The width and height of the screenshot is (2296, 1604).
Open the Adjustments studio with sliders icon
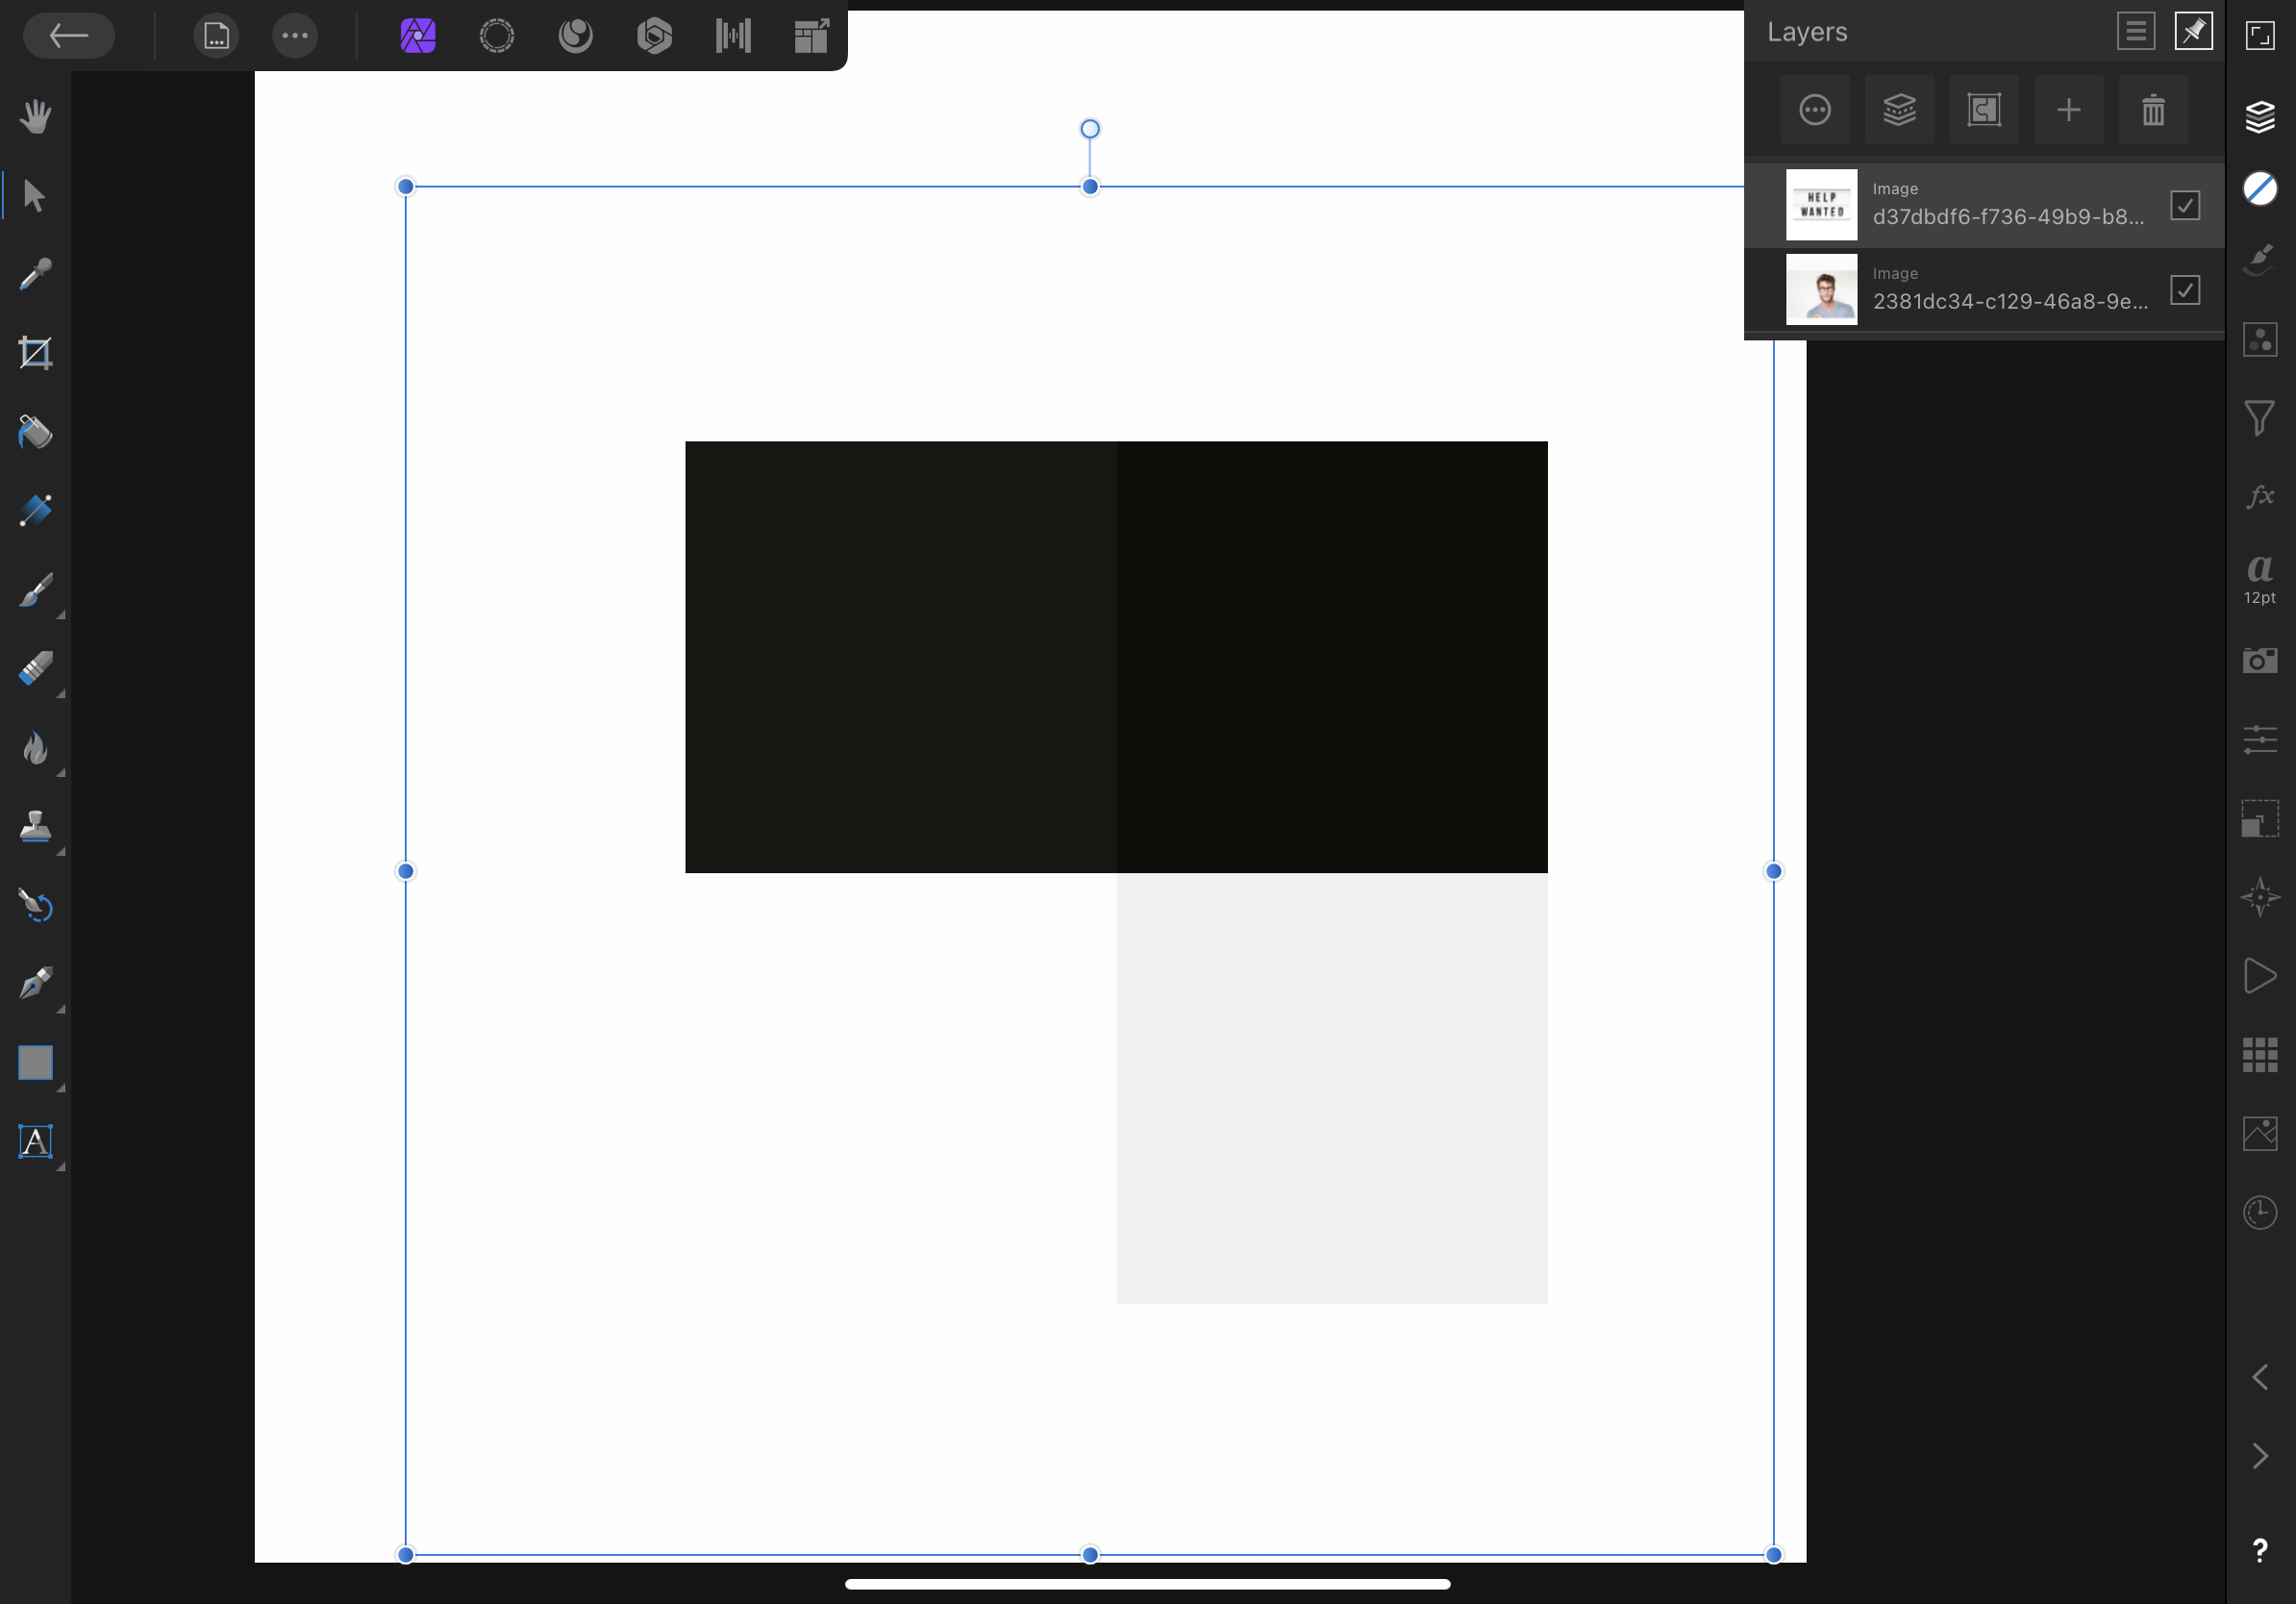[2260, 740]
